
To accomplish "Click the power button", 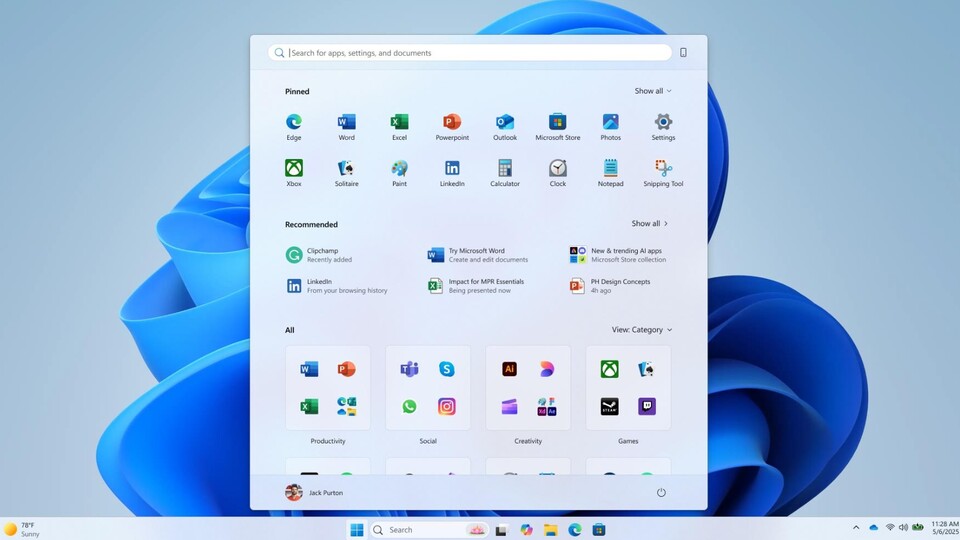I will [661, 493].
